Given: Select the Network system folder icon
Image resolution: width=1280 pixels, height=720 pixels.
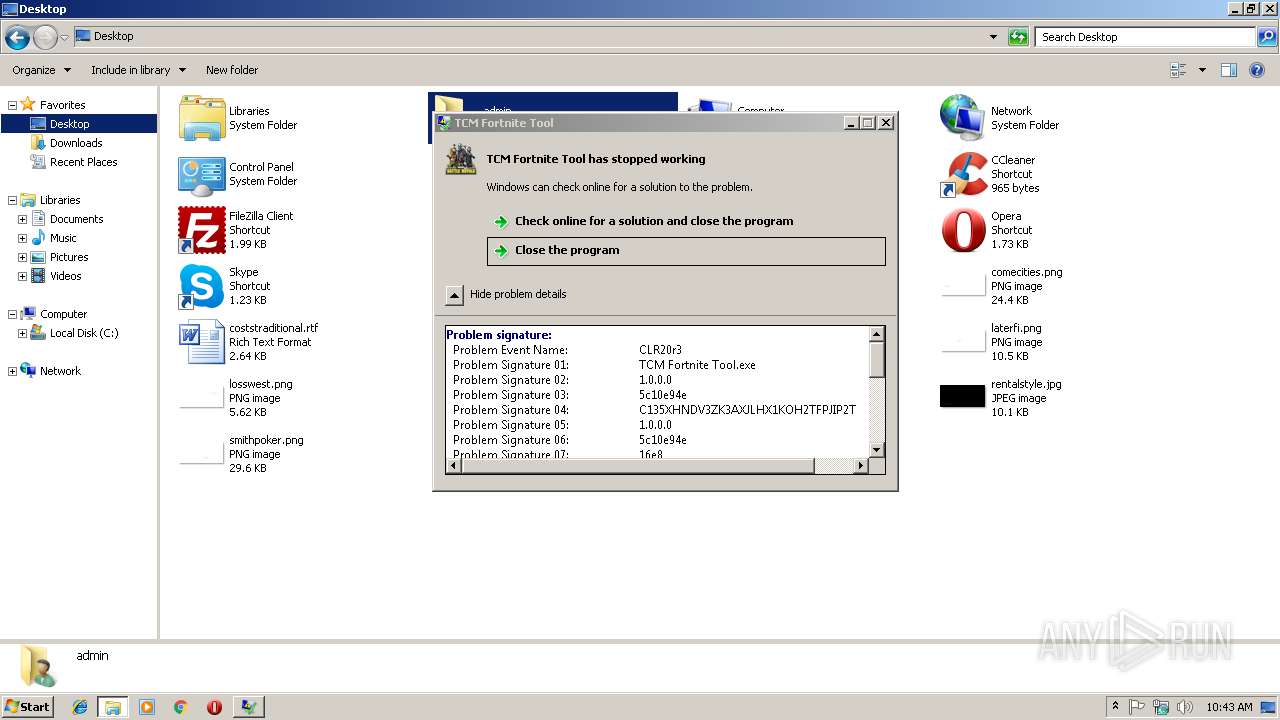Looking at the screenshot, I should [963, 118].
